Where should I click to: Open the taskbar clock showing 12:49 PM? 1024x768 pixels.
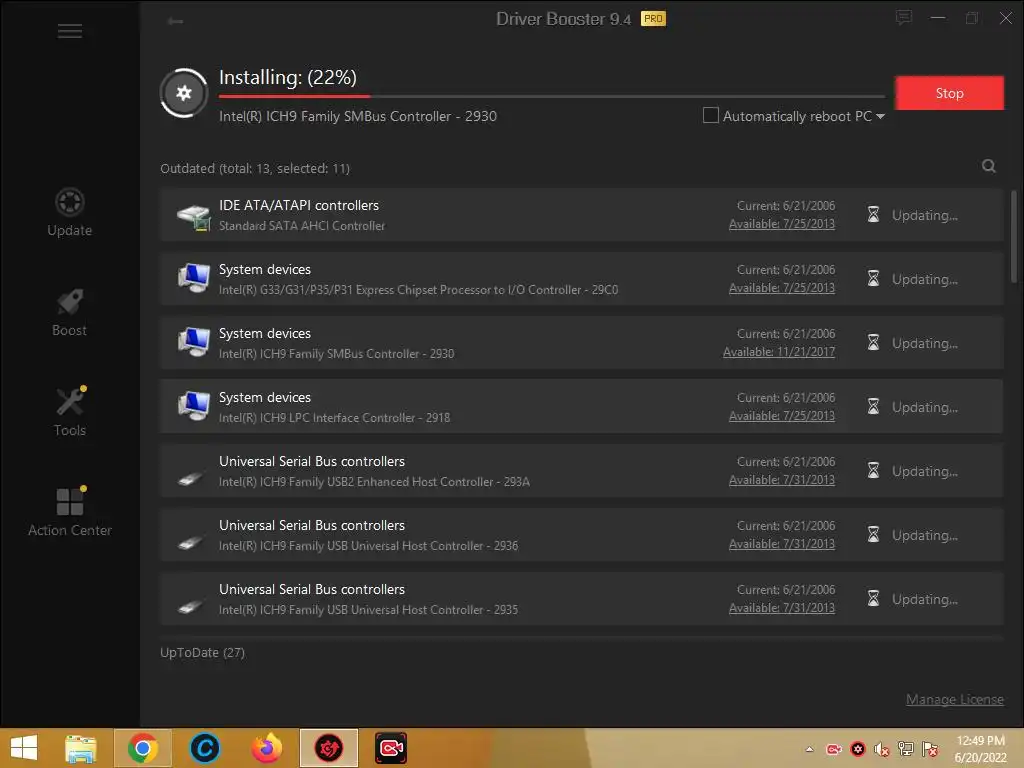[x=980, y=749]
